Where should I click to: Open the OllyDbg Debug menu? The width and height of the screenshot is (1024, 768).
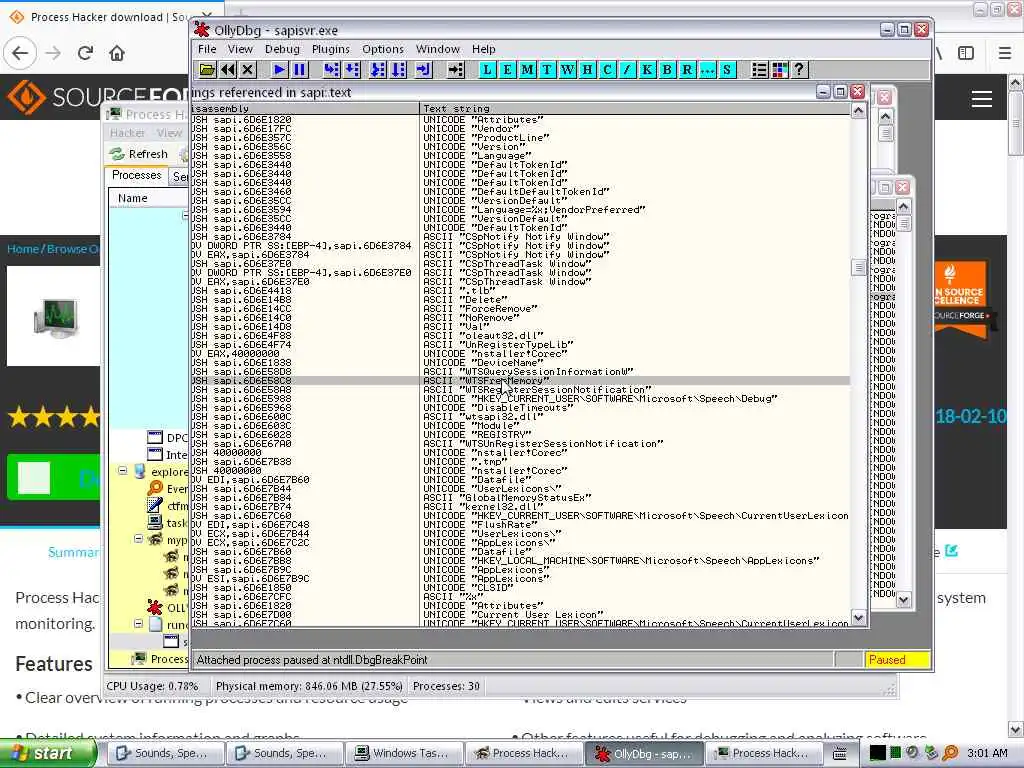(x=282, y=49)
